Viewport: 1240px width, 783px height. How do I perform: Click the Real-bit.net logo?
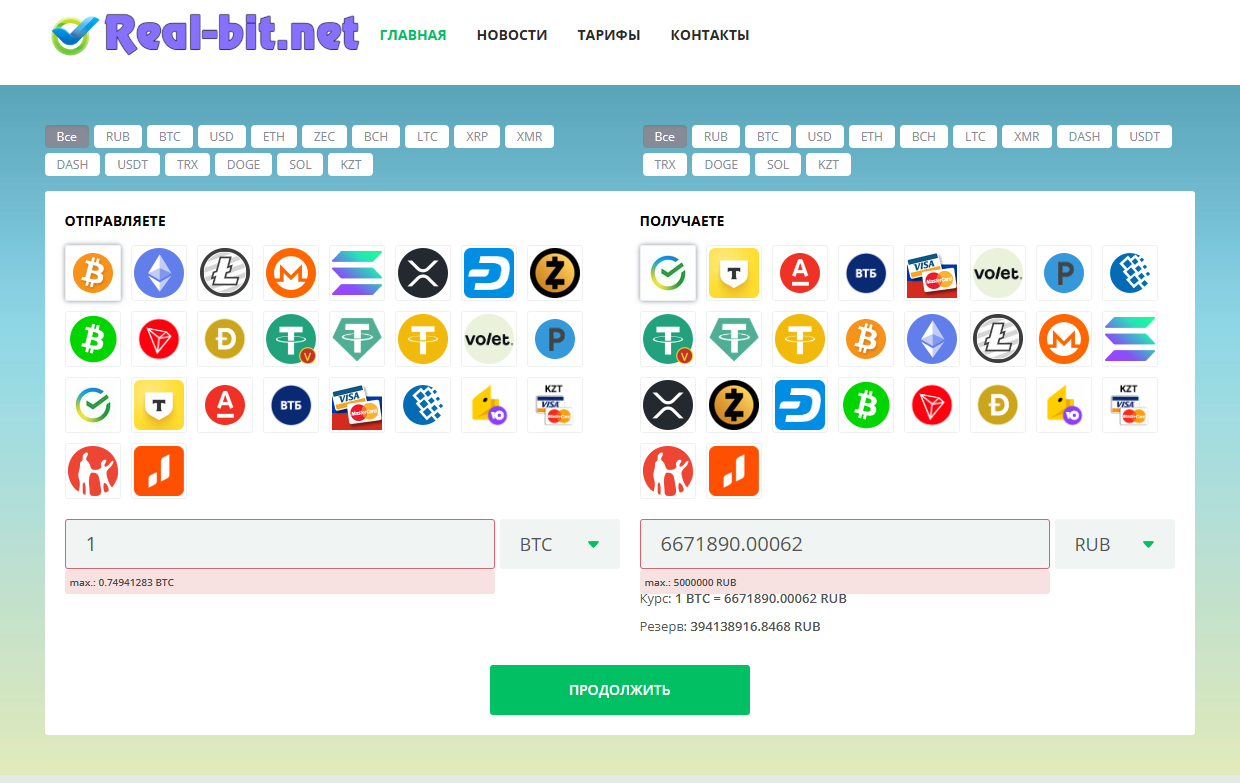(x=205, y=34)
